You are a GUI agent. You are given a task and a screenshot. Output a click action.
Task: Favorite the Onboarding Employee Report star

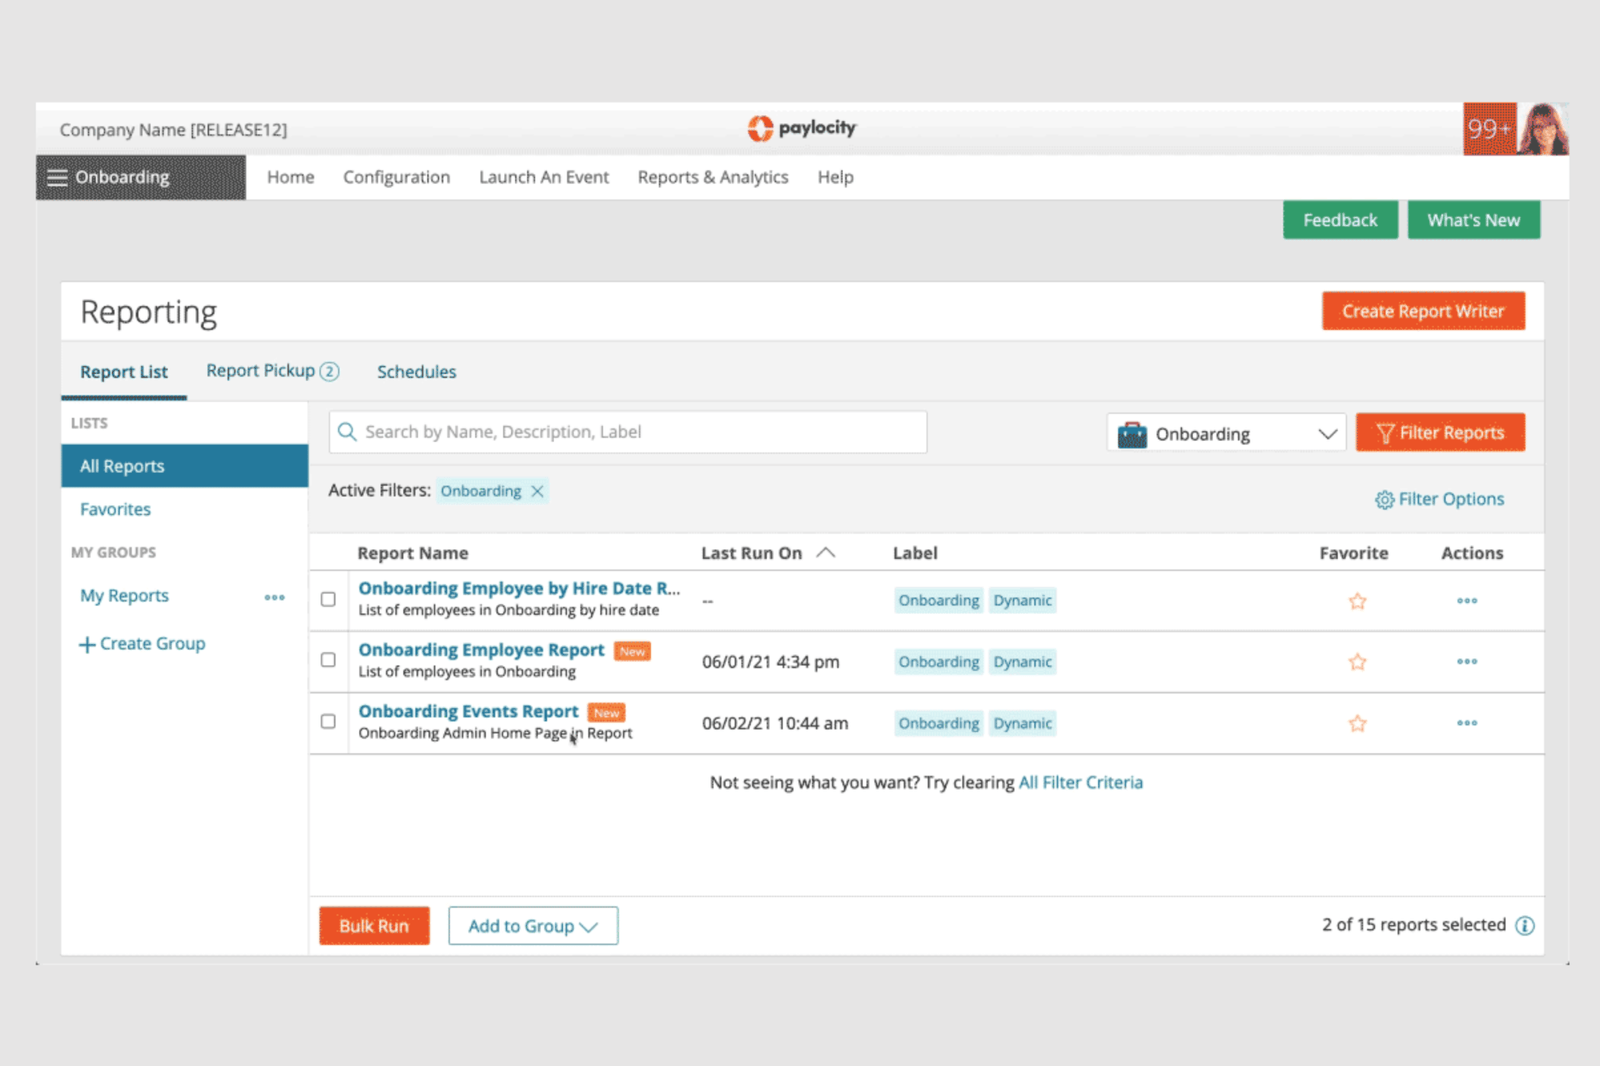click(x=1357, y=661)
